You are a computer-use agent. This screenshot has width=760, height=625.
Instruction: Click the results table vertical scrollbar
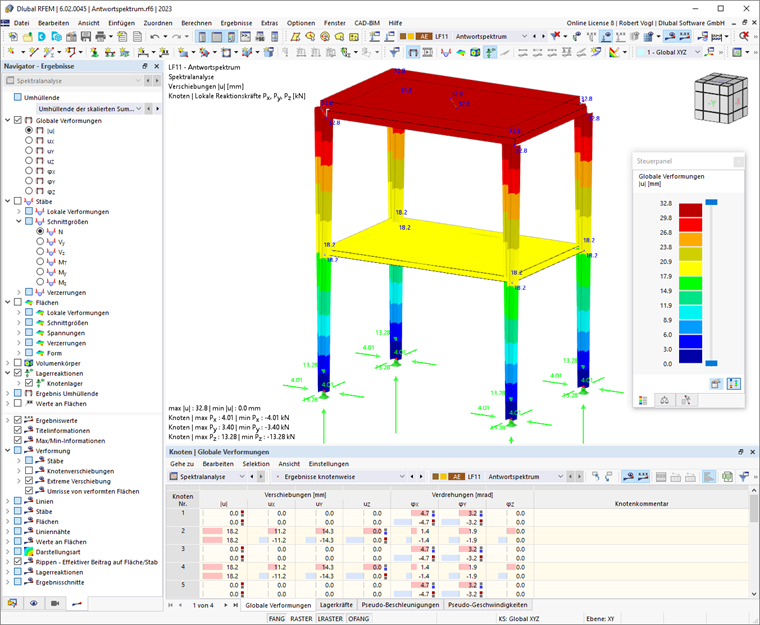click(x=754, y=542)
